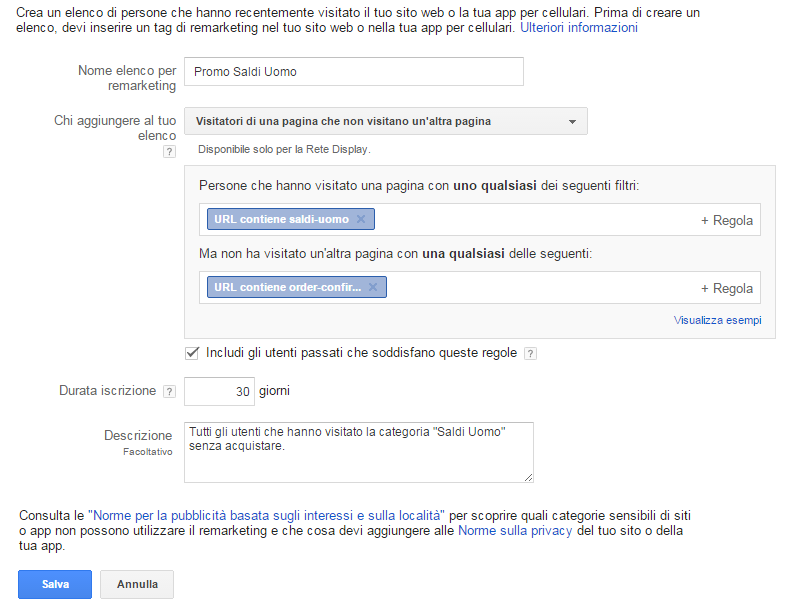Select the 'URL contiene order-confir...' rule chip
This screenshot has width=807, height=608.
(285, 288)
